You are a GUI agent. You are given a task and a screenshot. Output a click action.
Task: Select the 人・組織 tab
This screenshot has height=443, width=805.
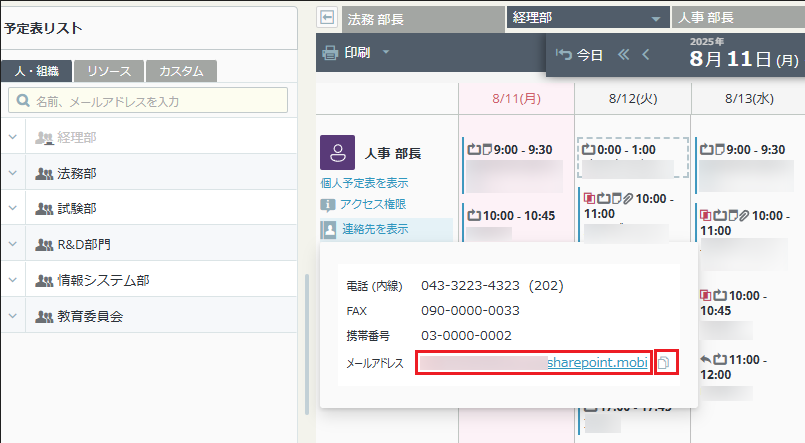coord(36,71)
